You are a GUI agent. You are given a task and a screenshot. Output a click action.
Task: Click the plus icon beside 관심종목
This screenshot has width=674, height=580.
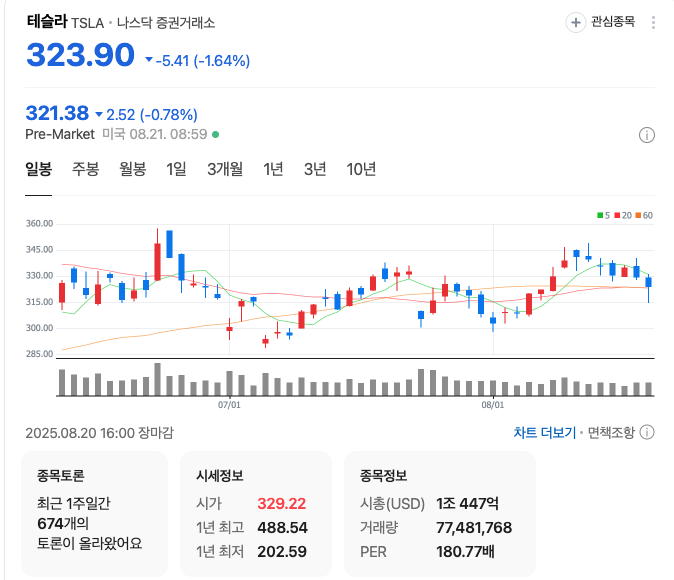coord(576,22)
